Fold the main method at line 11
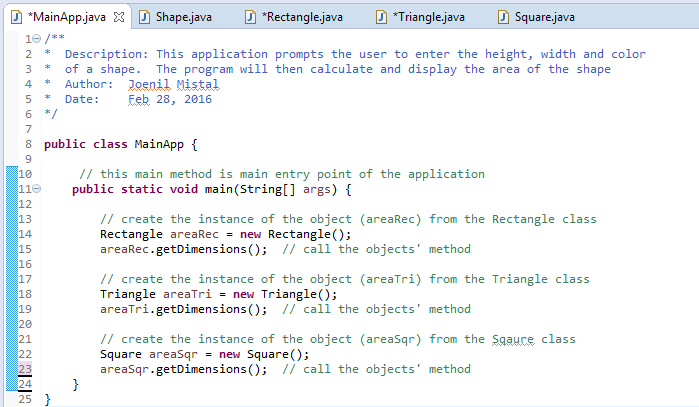 [x=36, y=189]
